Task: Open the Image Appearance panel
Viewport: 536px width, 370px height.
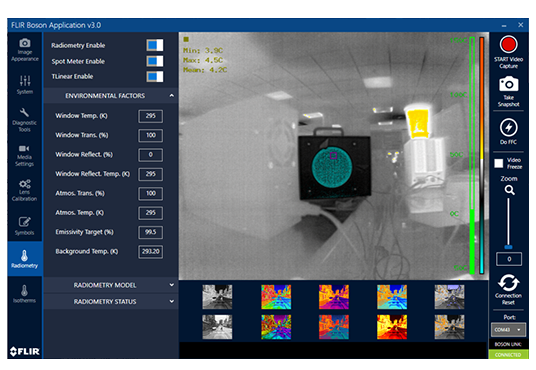Action: point(25,50)
